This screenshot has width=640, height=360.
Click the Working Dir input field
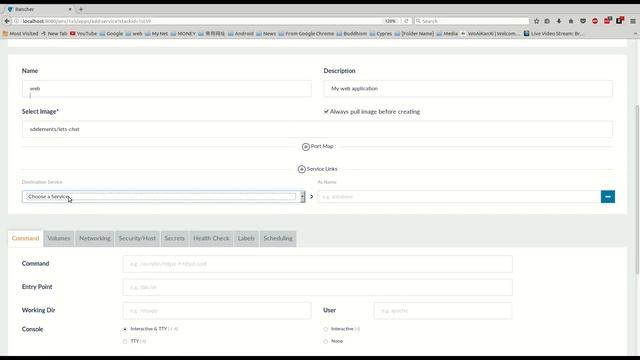[217, 311]
